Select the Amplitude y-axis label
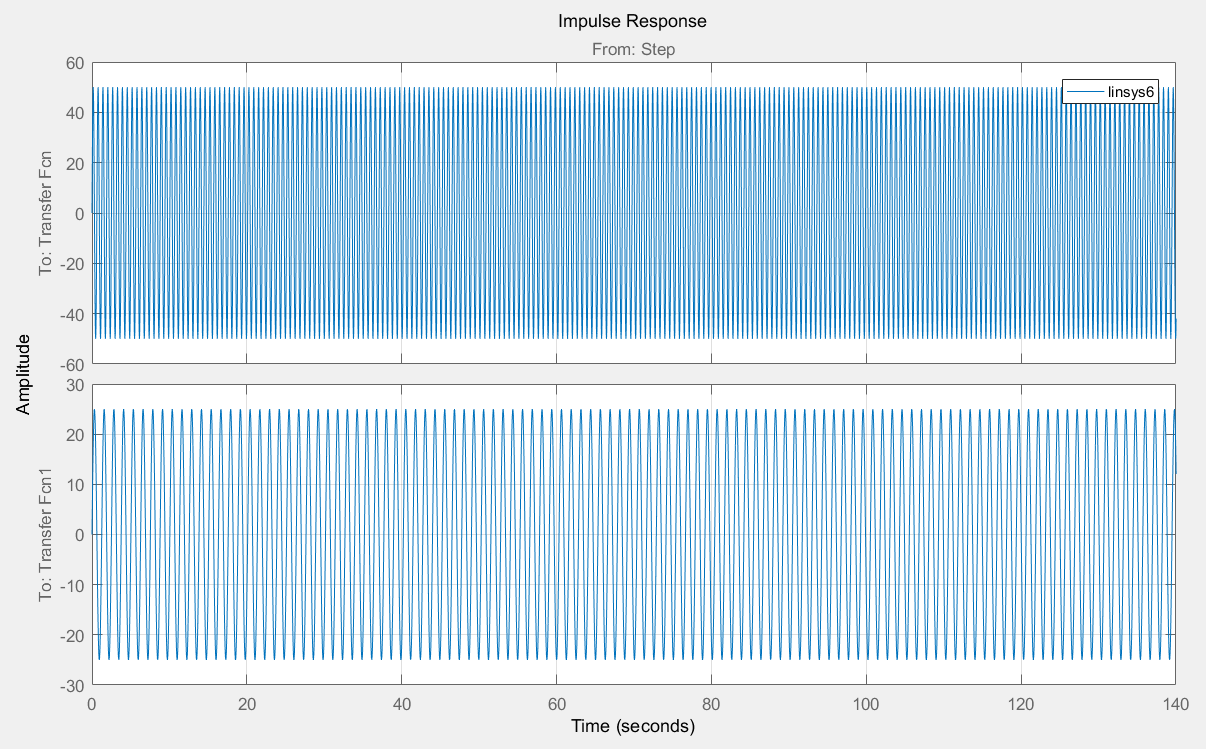Image resolution: width=1206 pixels, height=749 pixels. (24, 374)
